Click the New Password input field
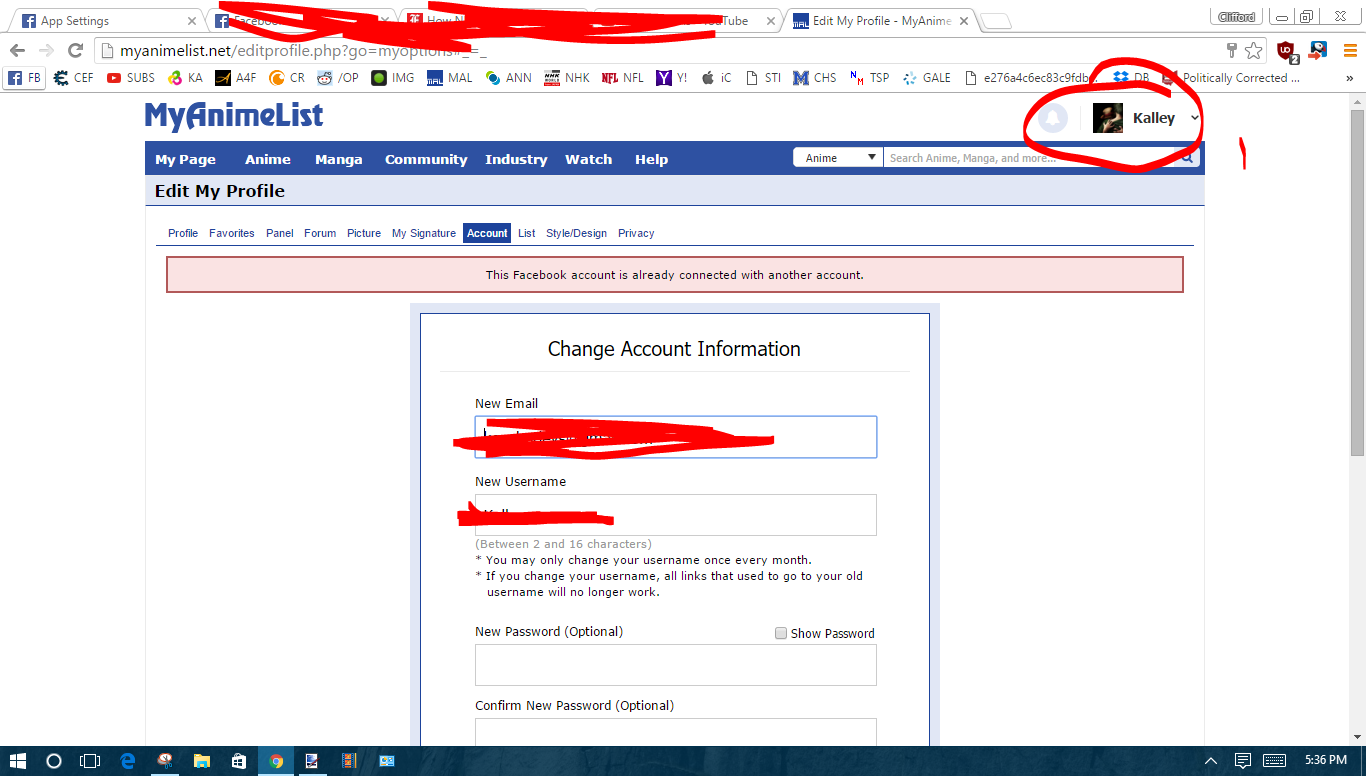The width and height of the screenshot is (1366, 776). (x=675, y=665)
